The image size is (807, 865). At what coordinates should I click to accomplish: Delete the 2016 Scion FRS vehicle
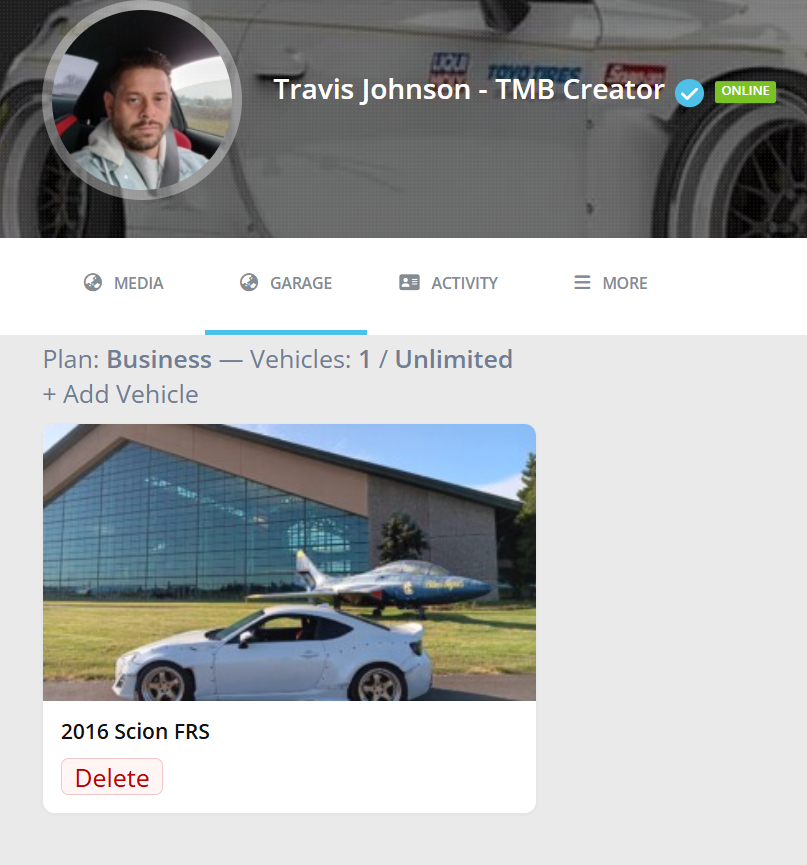[112, 777]
